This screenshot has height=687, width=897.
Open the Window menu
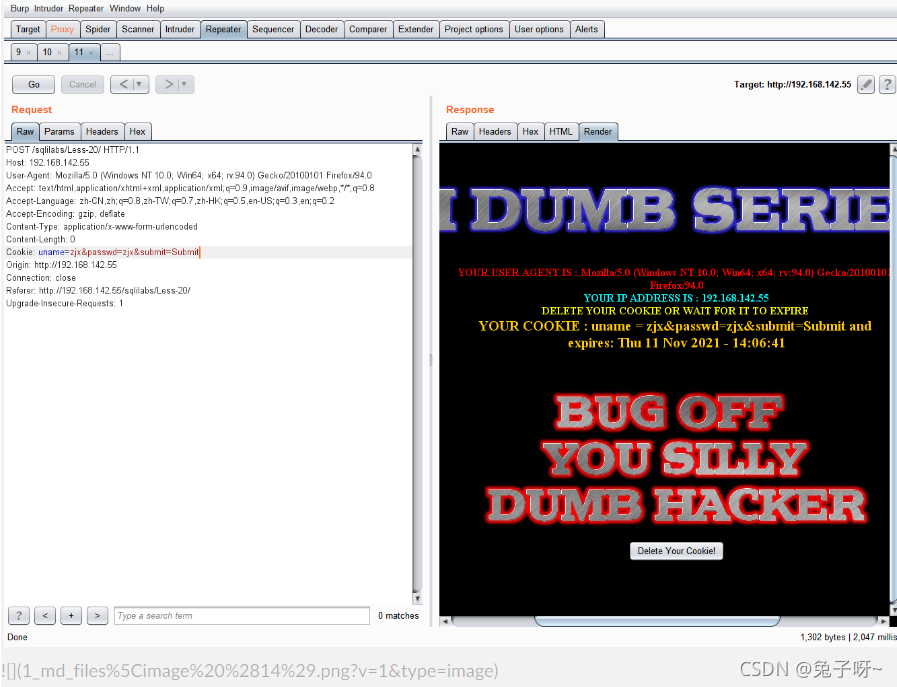(125, 9)
